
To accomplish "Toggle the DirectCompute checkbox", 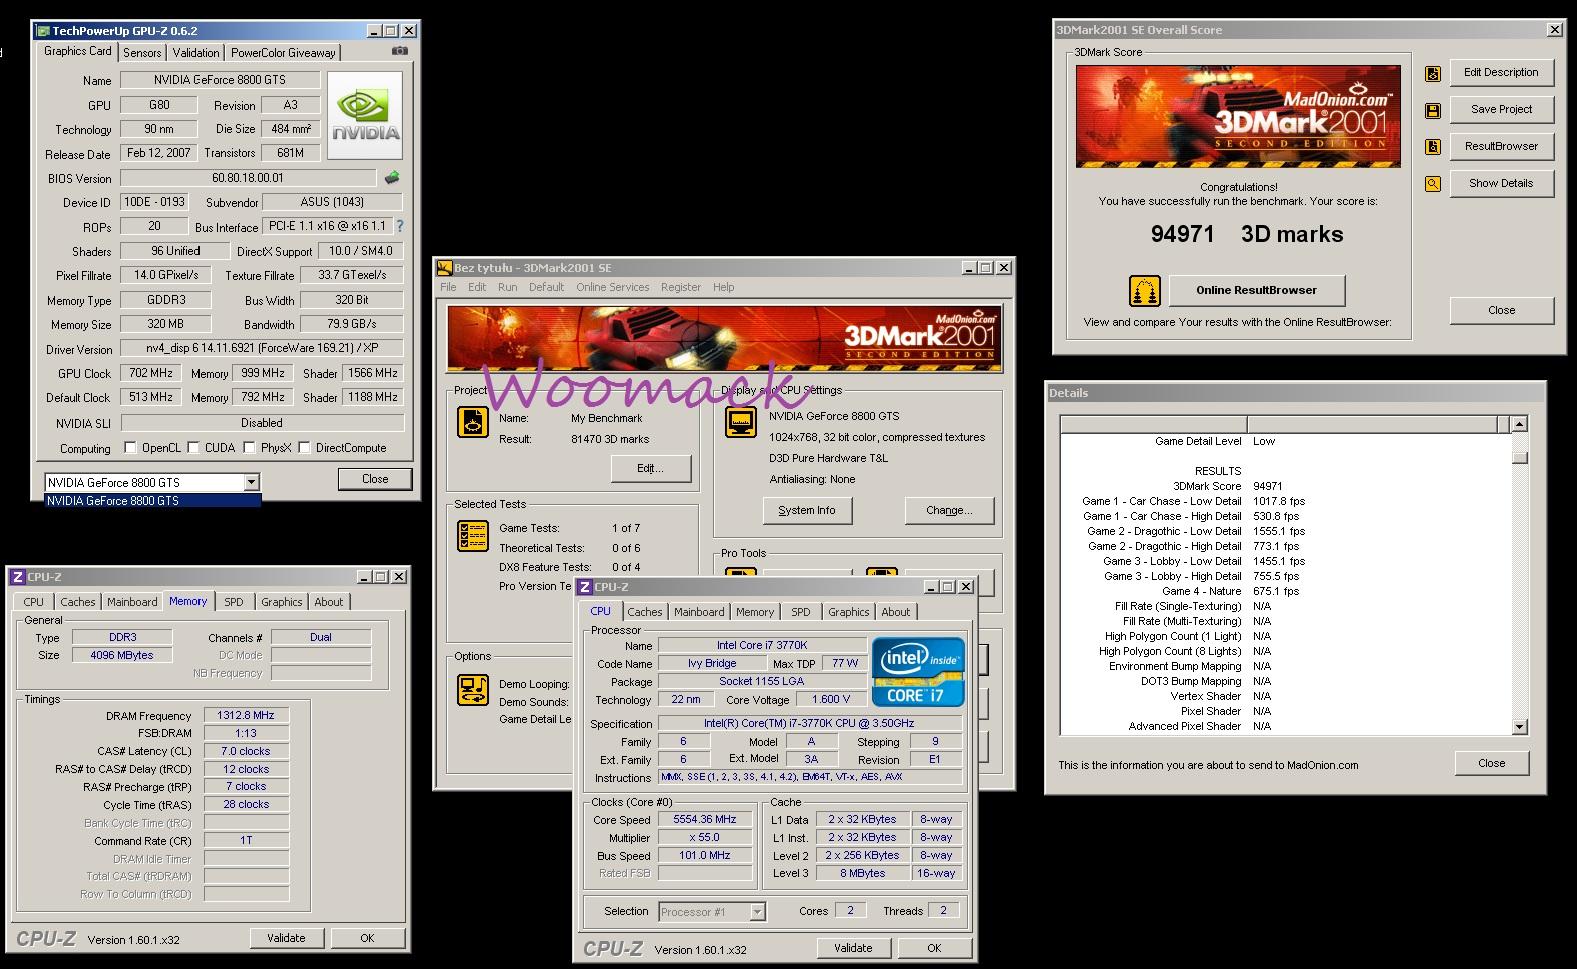I will point(304,447).
